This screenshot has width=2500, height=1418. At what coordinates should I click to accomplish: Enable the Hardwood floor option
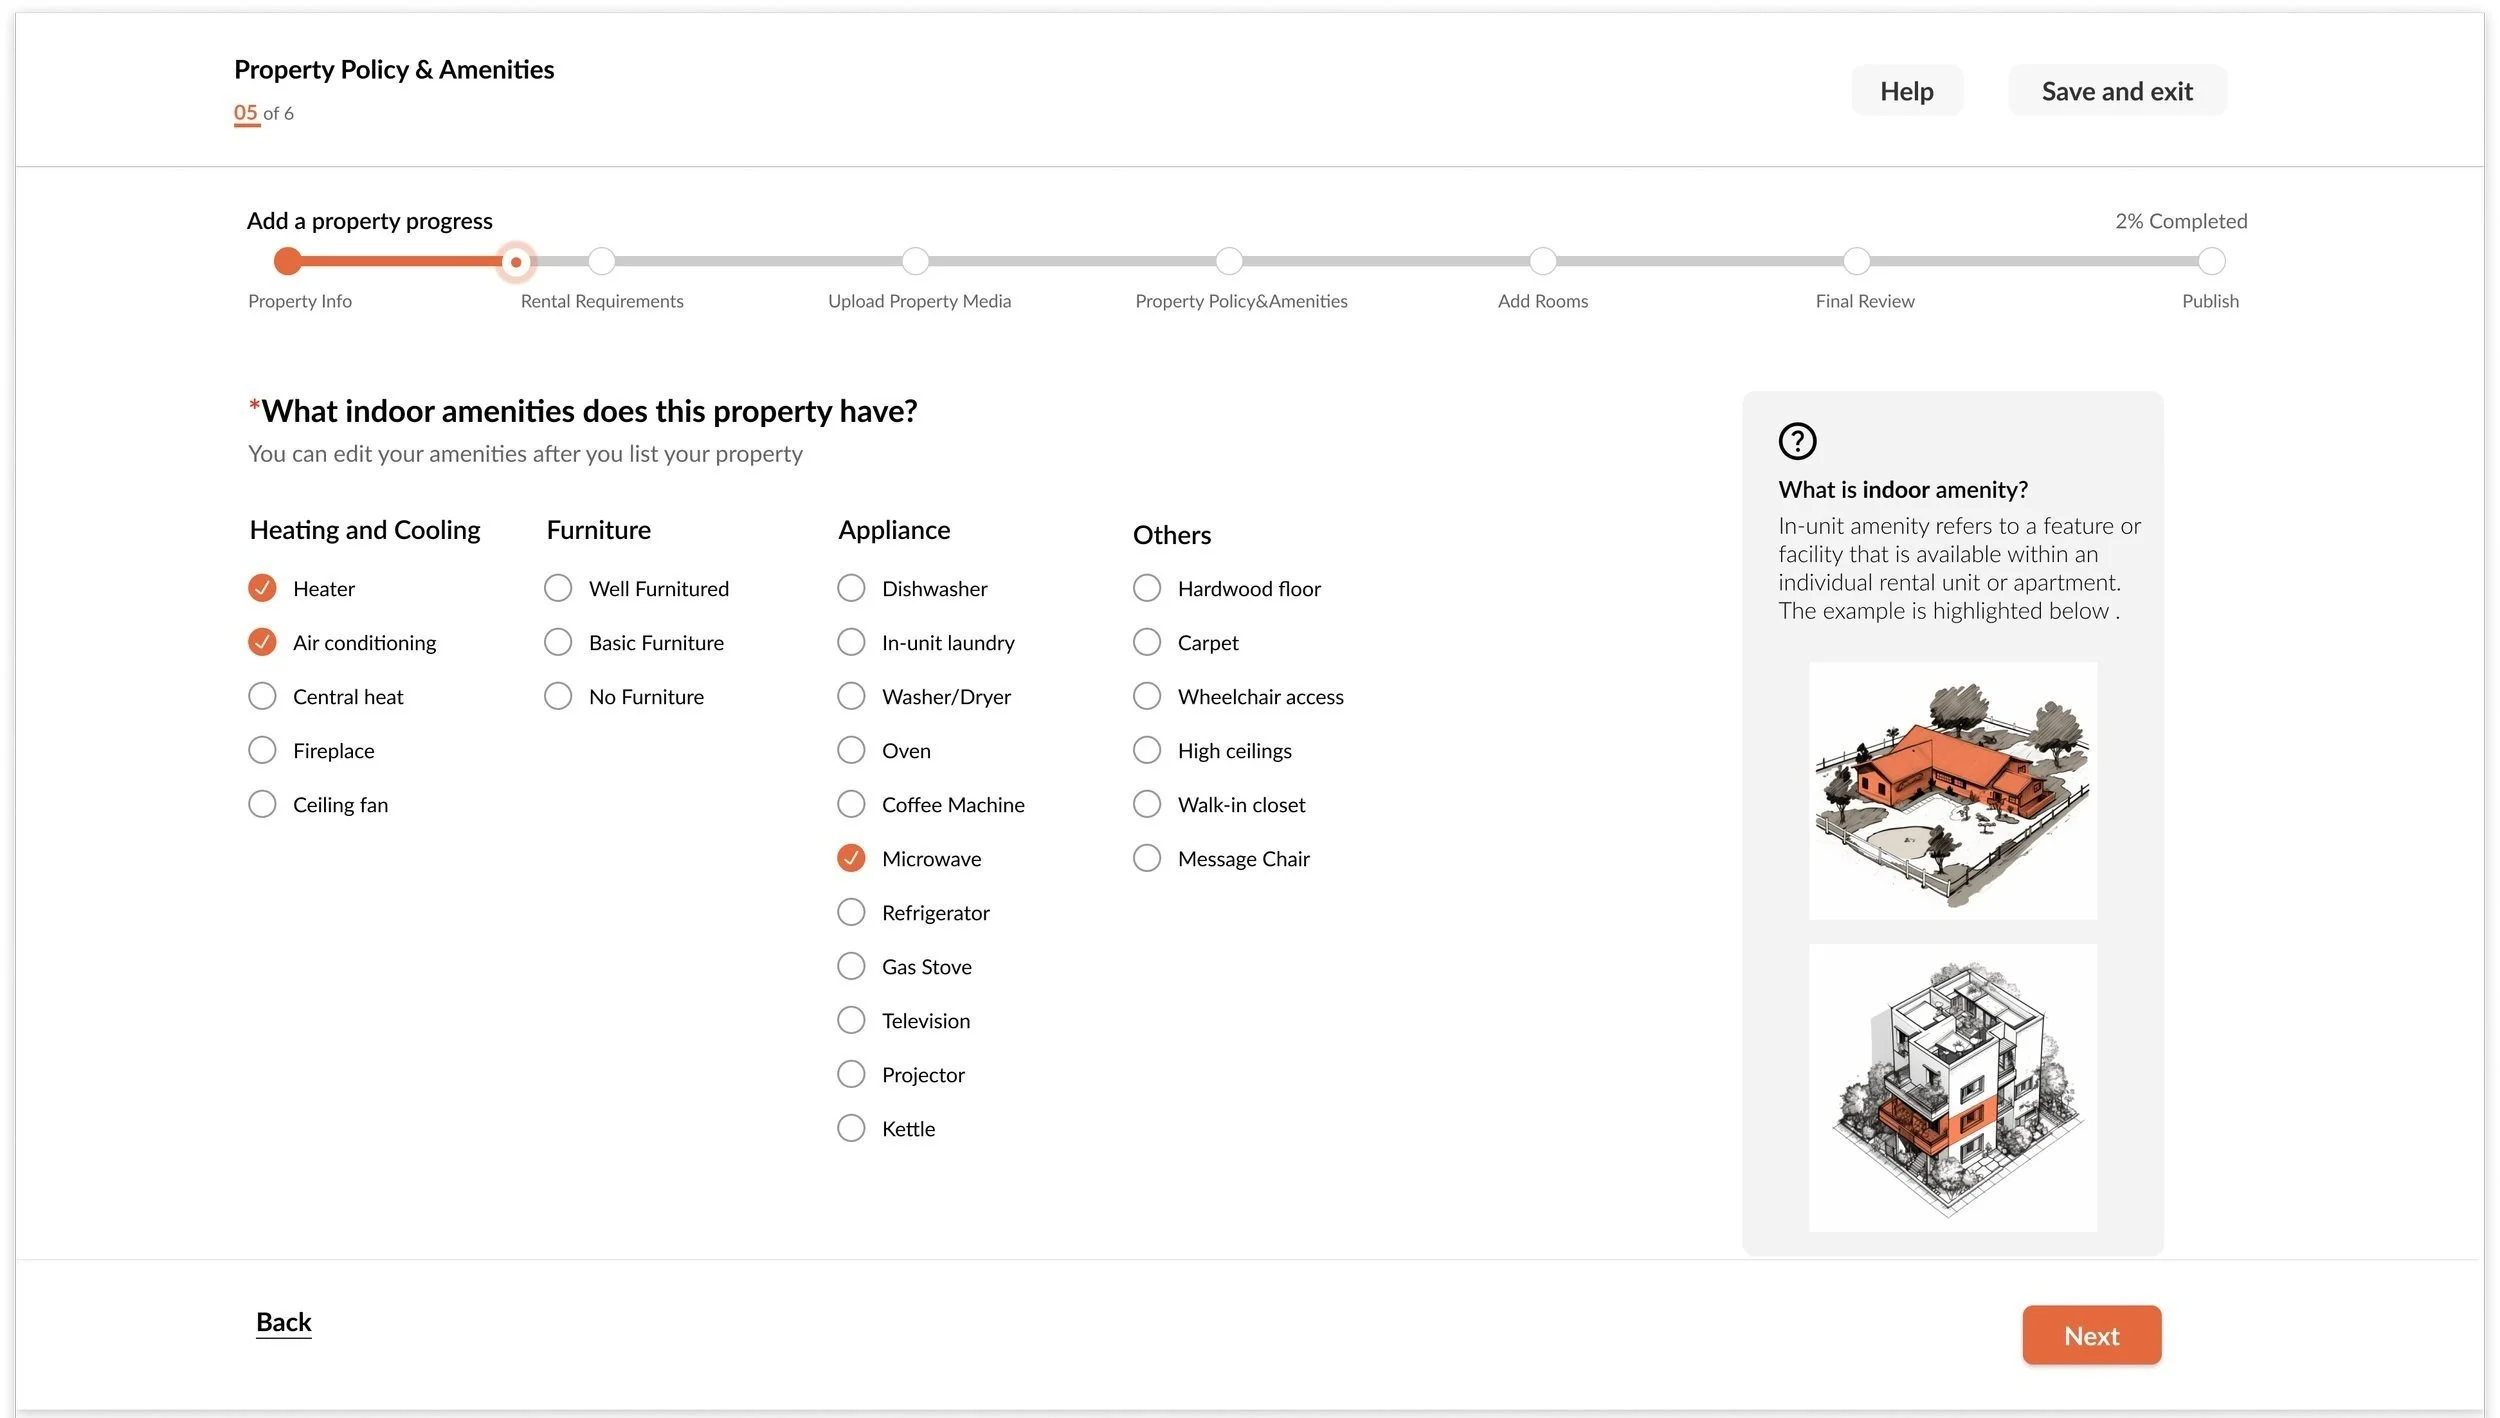pyautogui.click(x=1147, y=588)
